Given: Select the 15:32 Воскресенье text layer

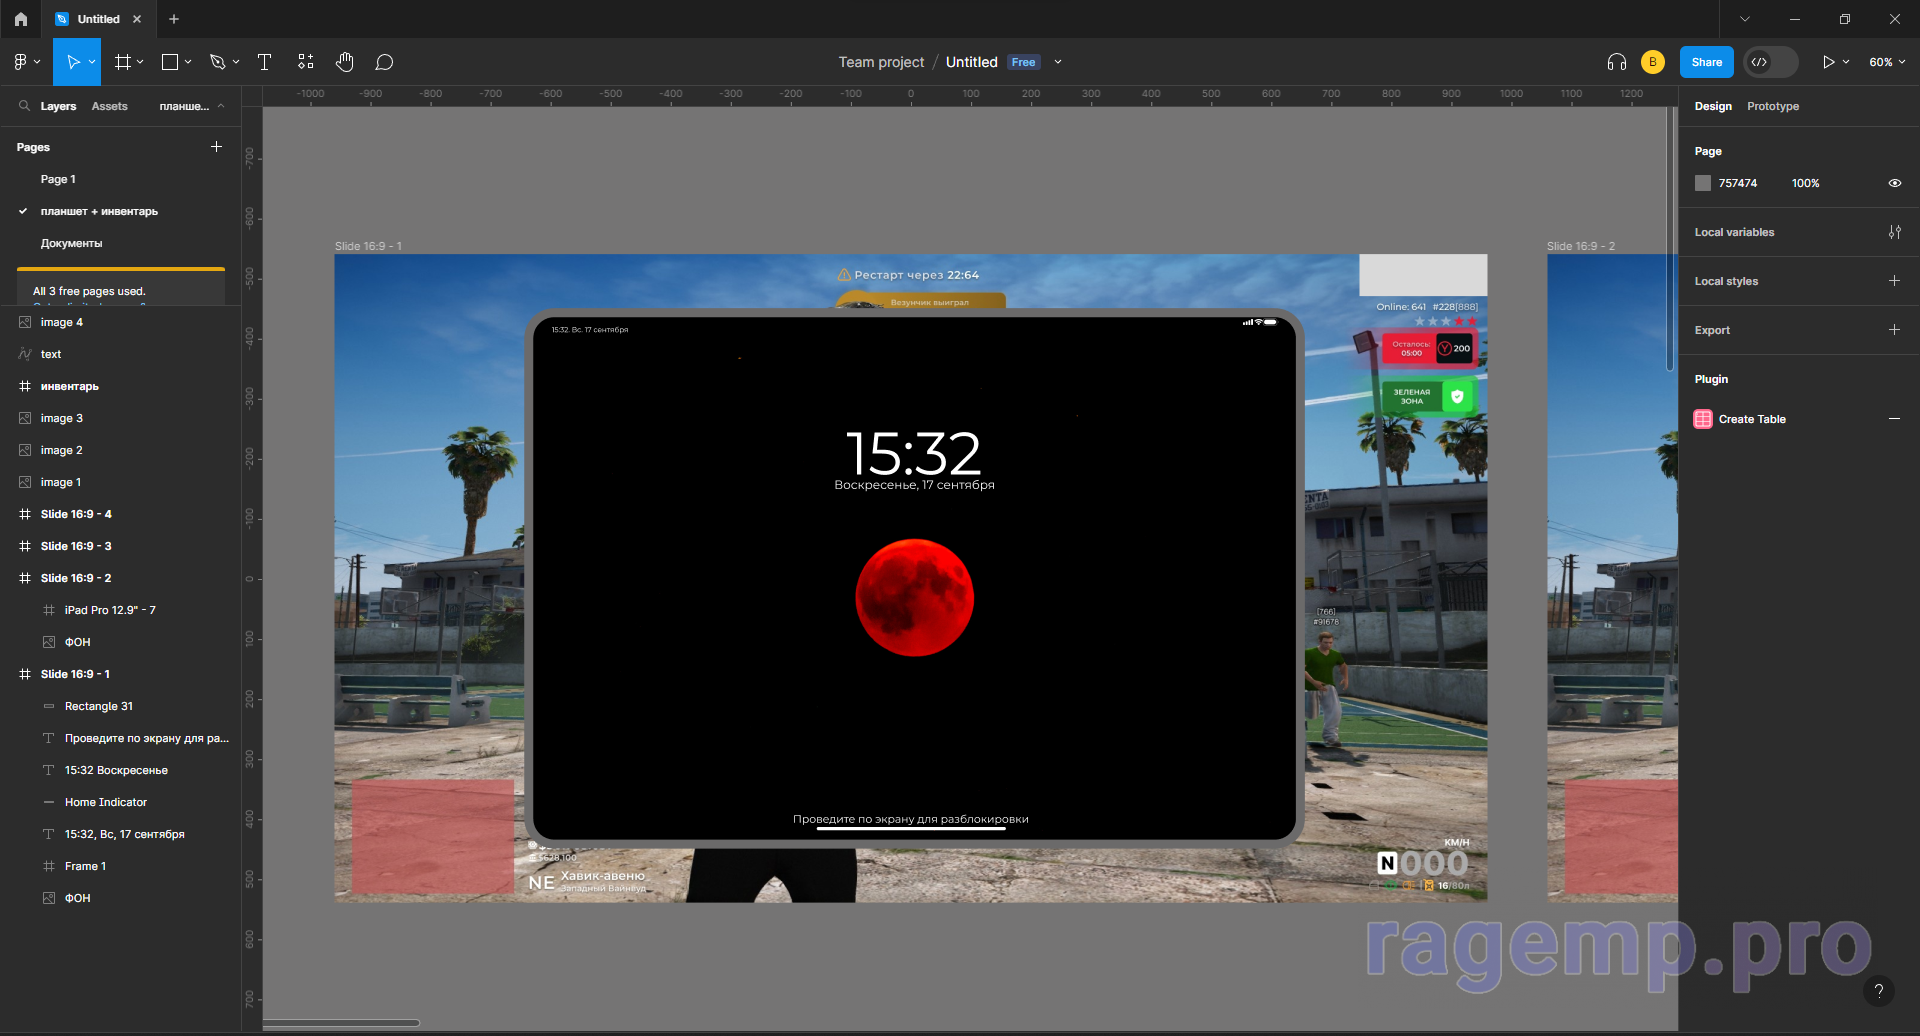Looking at the screenshot, I should point(120,770).
